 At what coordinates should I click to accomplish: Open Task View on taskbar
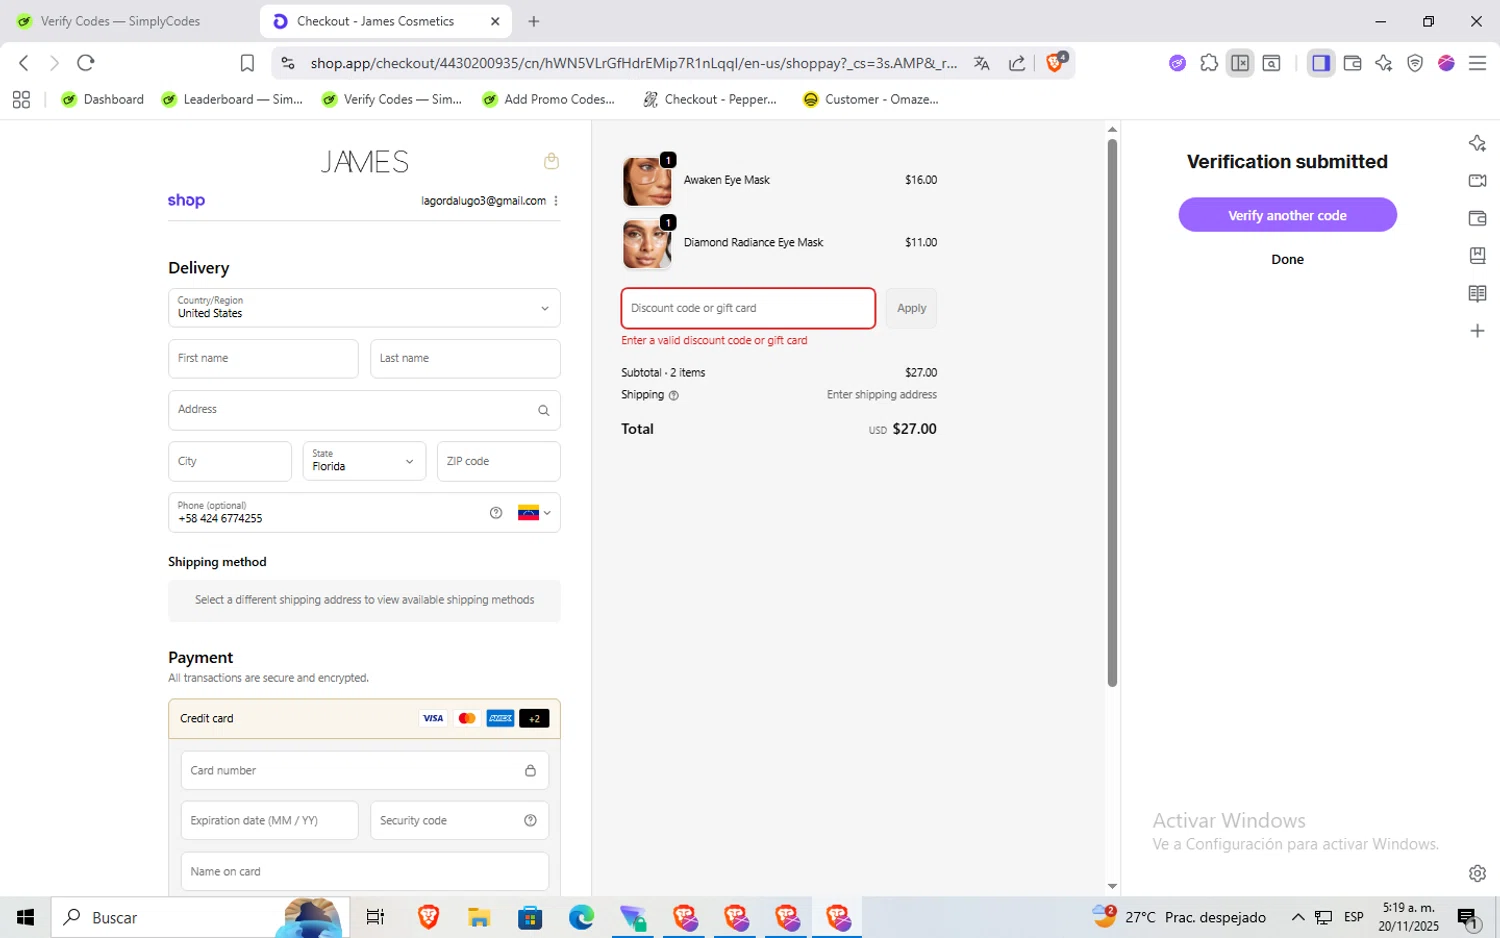[376, 917]
